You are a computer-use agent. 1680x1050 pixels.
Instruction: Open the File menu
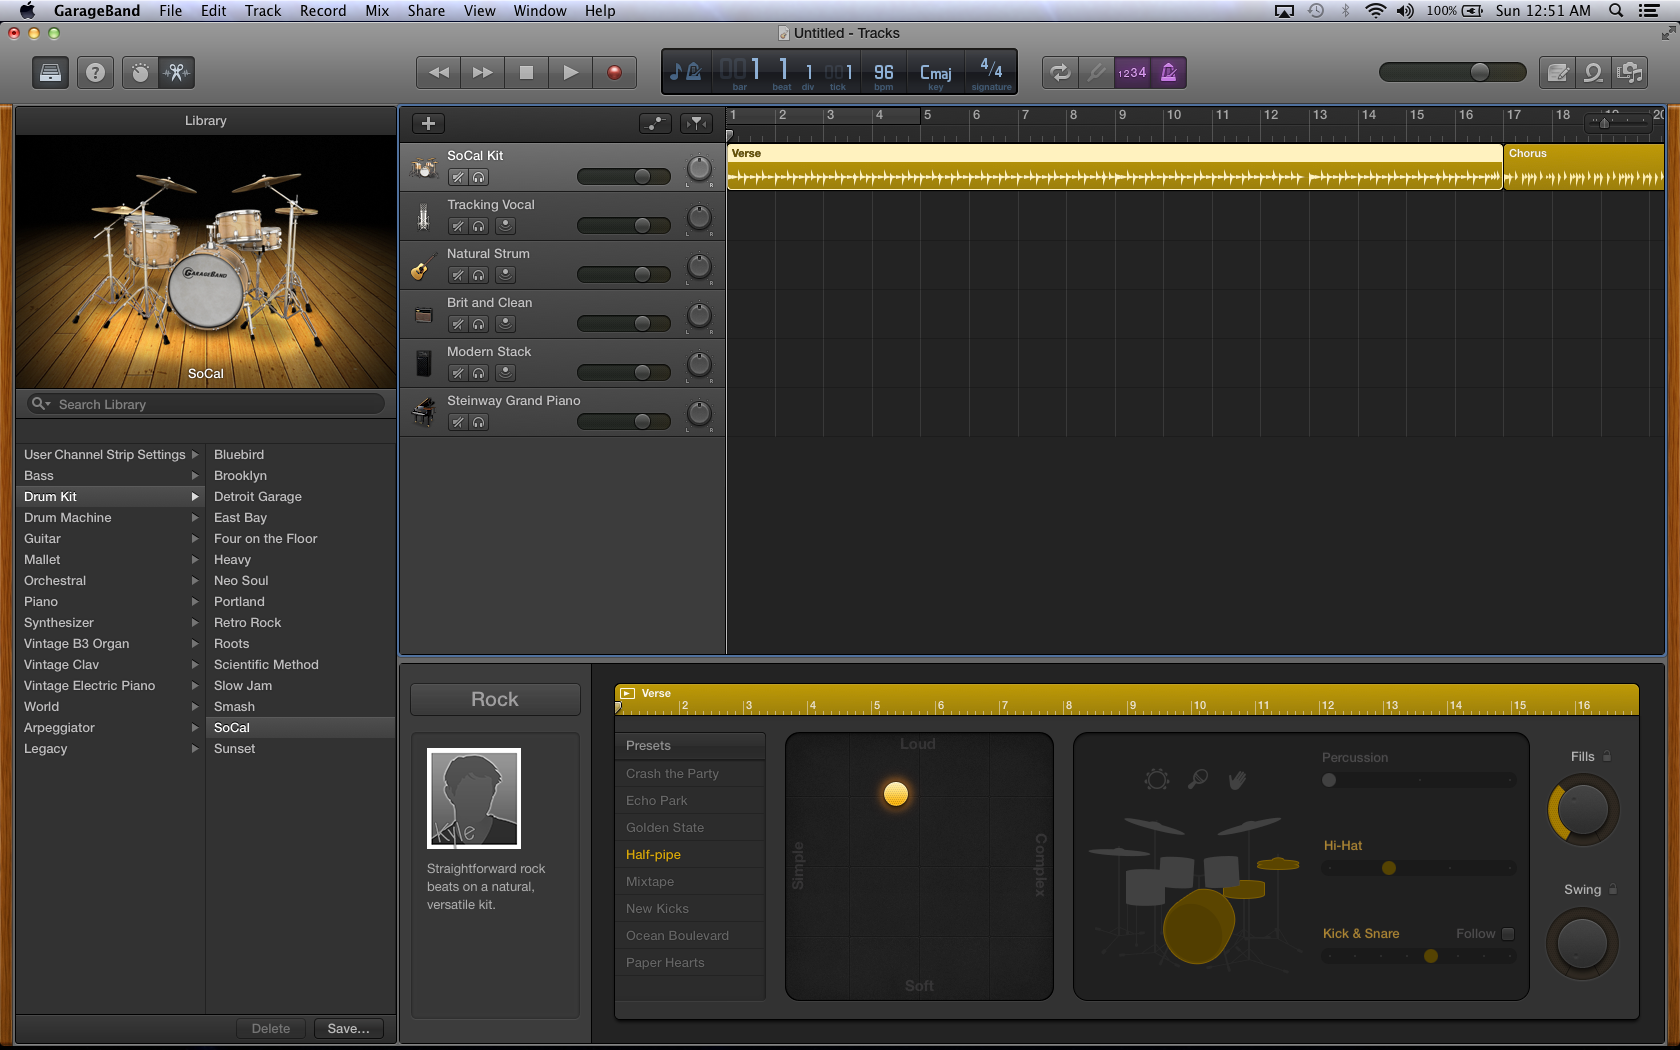pyautogui.click(x=170, y=11)
